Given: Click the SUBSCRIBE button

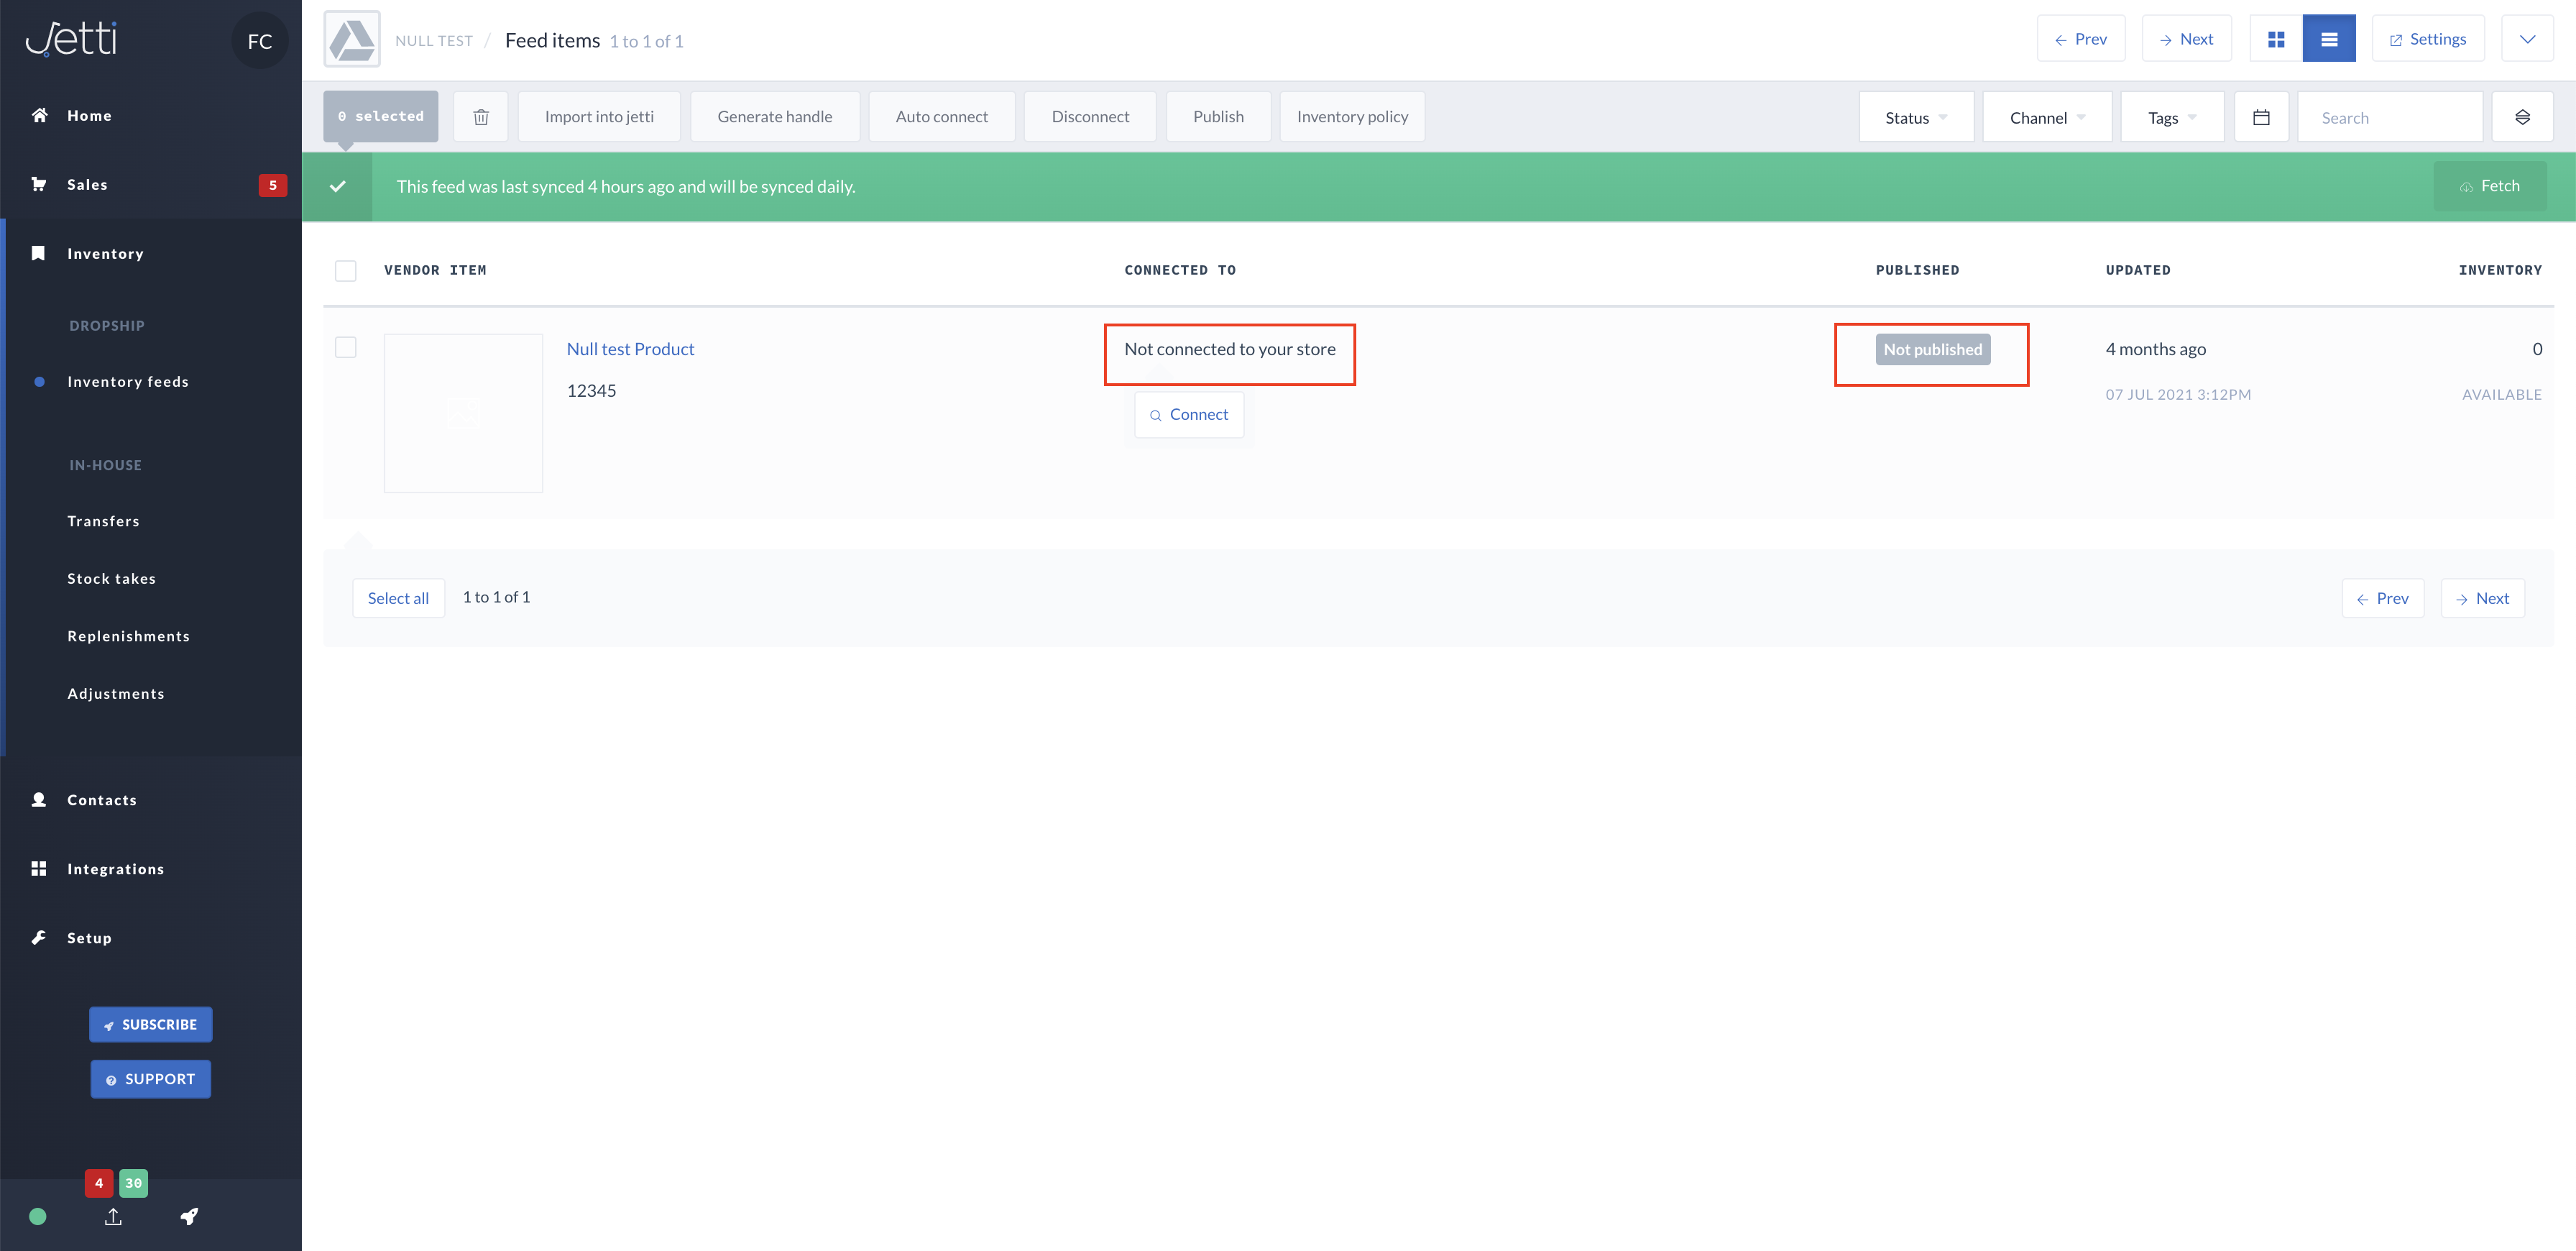Looking at the screenshot, I should (x=151, y=1024).
